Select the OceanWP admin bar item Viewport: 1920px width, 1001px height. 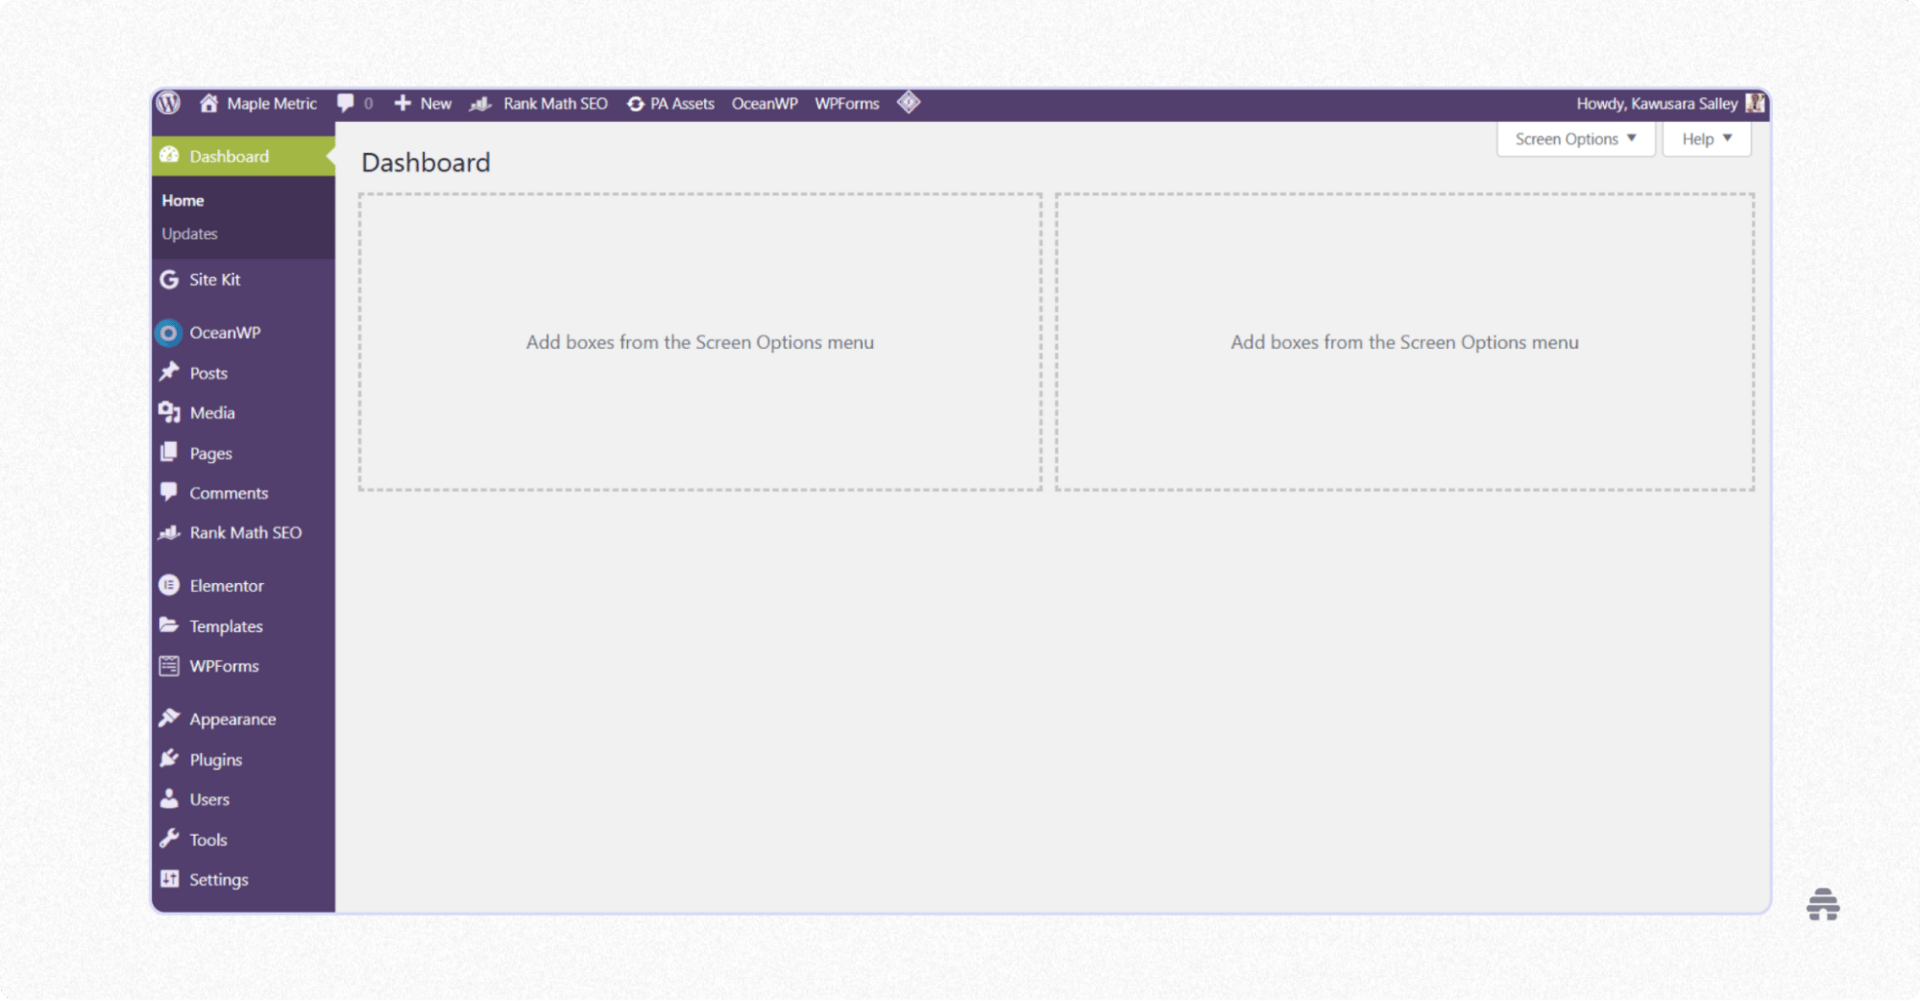765,103
